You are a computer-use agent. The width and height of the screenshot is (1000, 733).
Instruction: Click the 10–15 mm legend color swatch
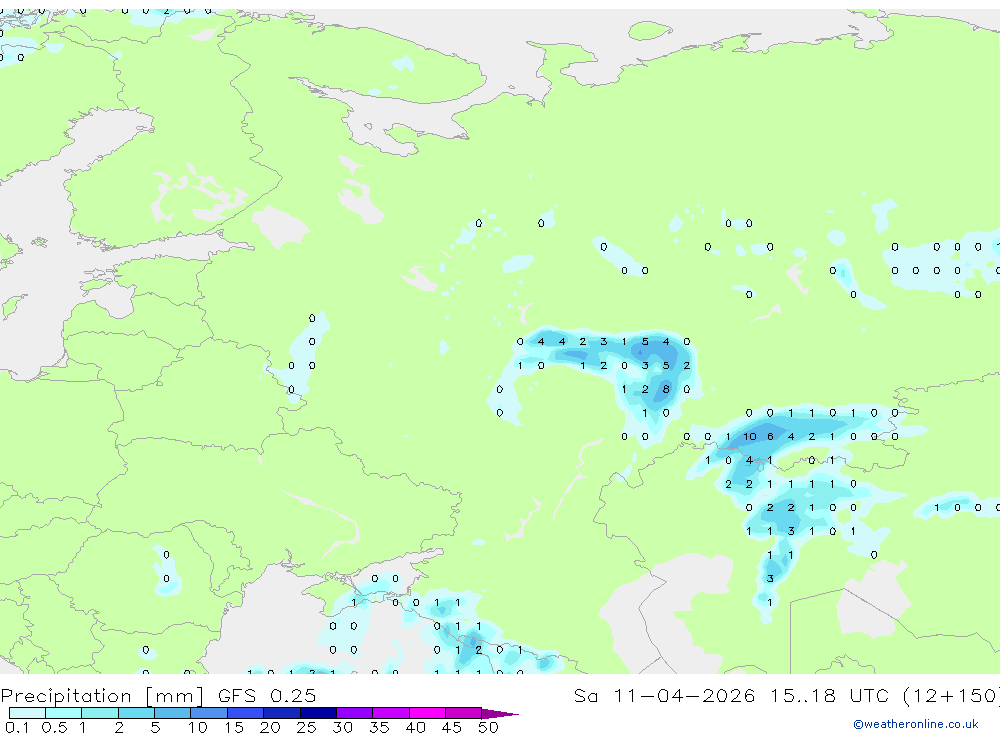(209, 713)
